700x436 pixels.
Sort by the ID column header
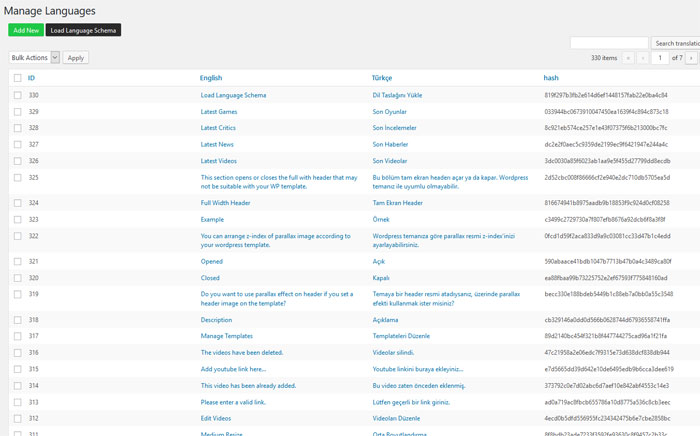pyautogui.click(x=31, y=78)
